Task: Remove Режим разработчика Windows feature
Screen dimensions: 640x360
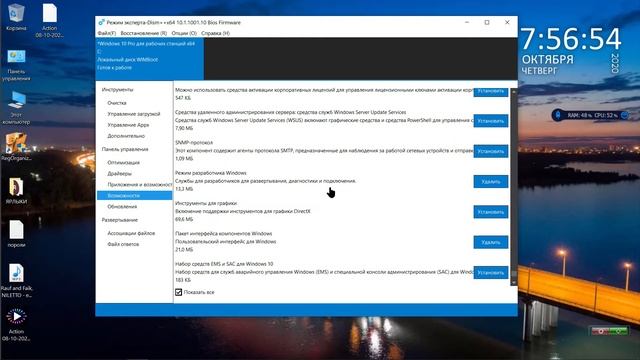Action: [491, 181]
